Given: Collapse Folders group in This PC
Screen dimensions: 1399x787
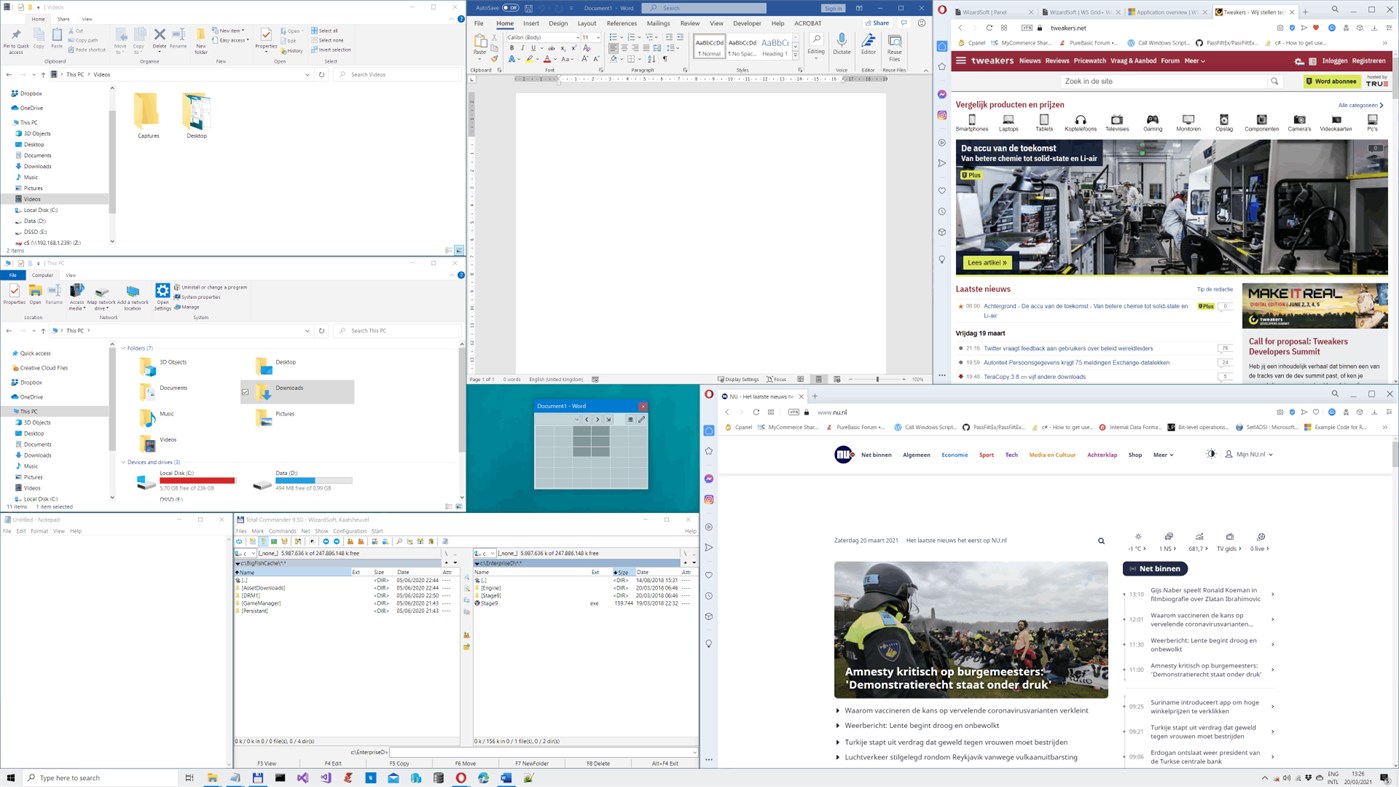Looking at the screenshot, I should pos(124,348).
